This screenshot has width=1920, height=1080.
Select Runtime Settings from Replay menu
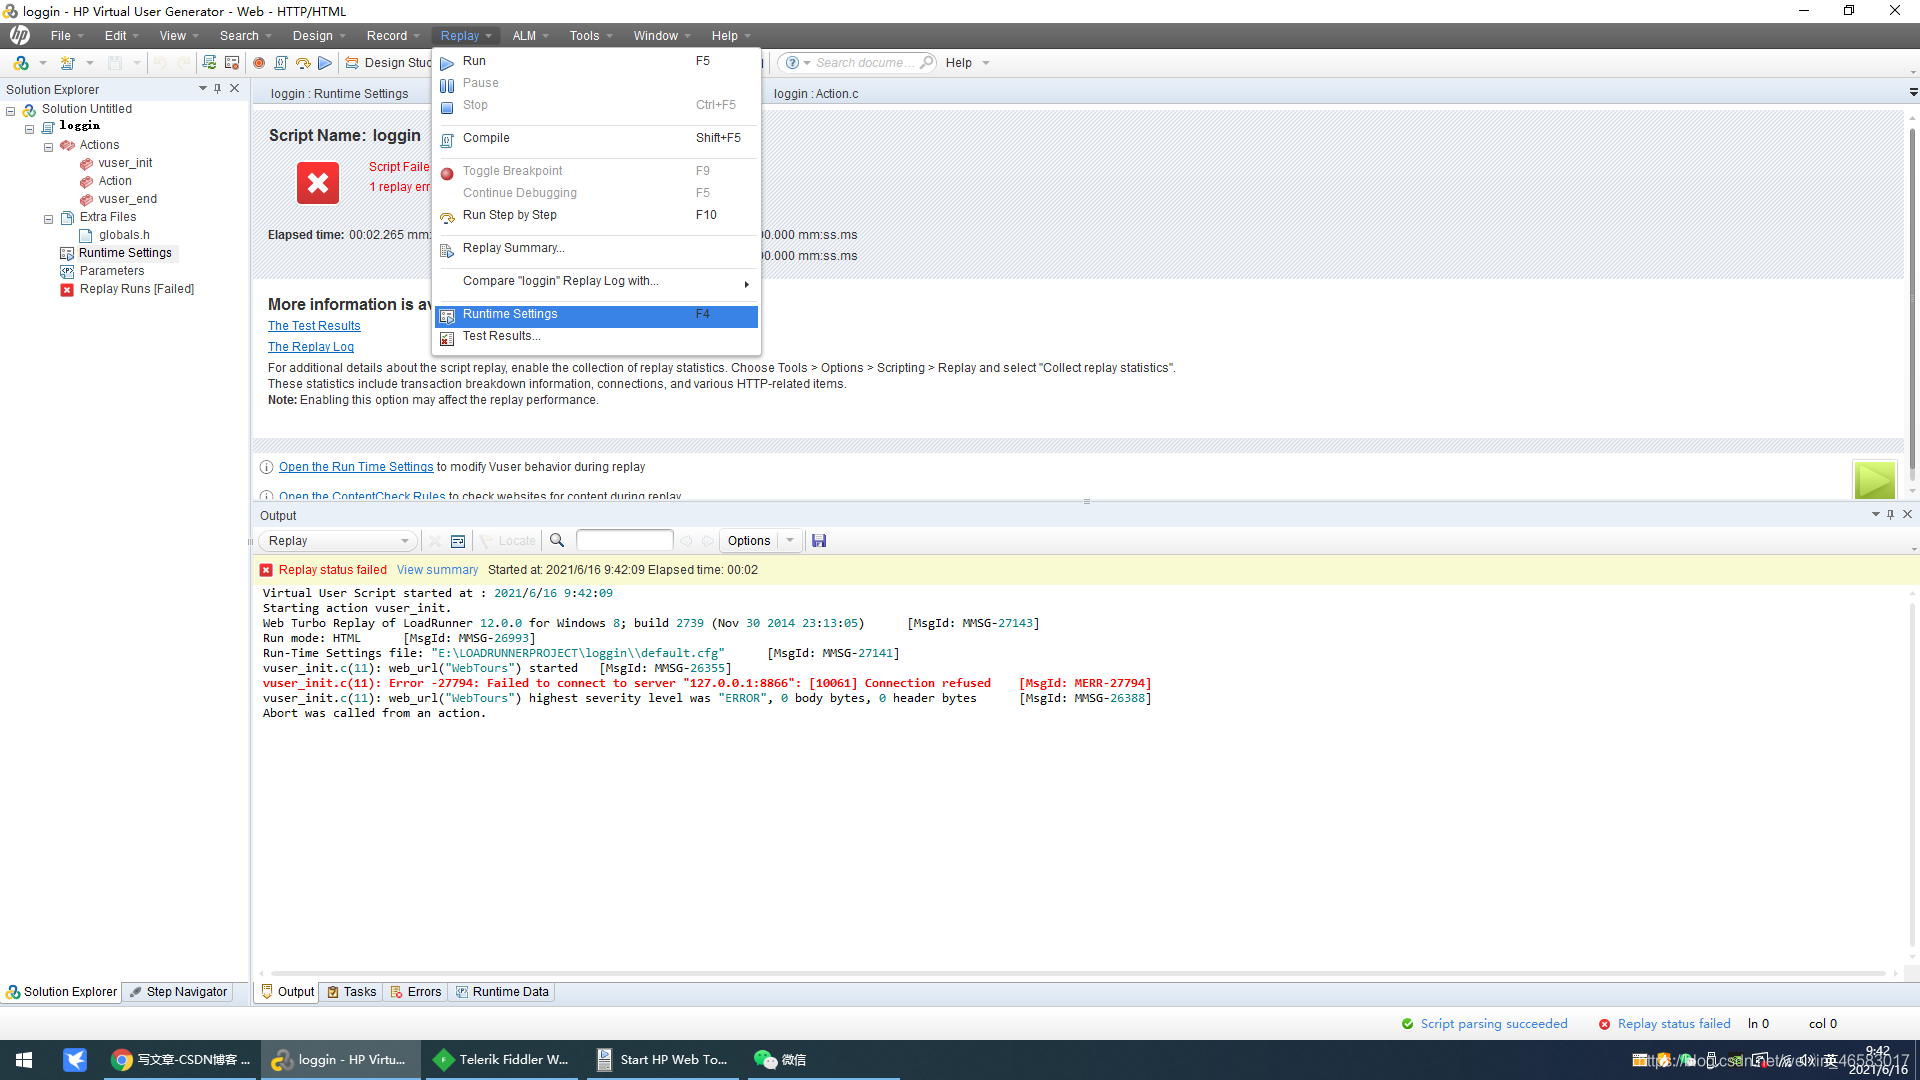510,314
